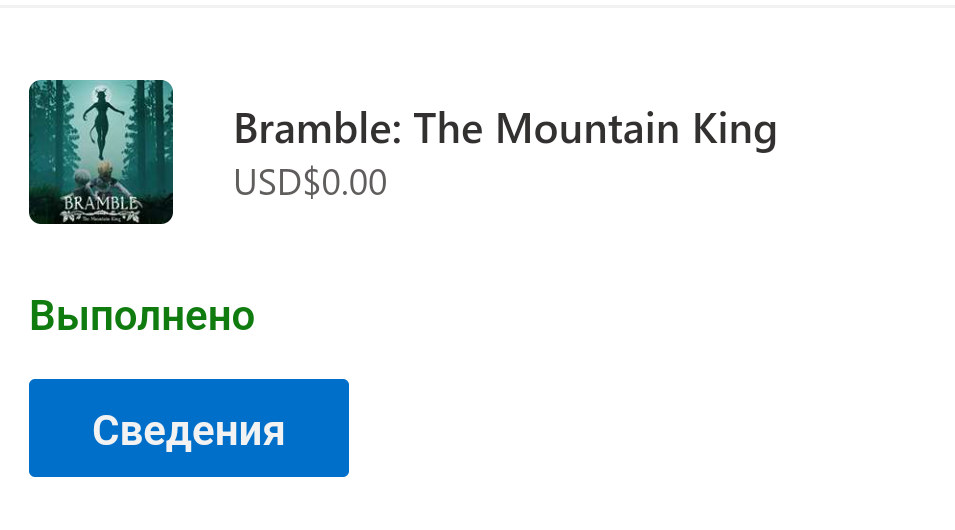Click the USD$0.00 price text
This screenshot has width=955, height=530.
(310, 182)
